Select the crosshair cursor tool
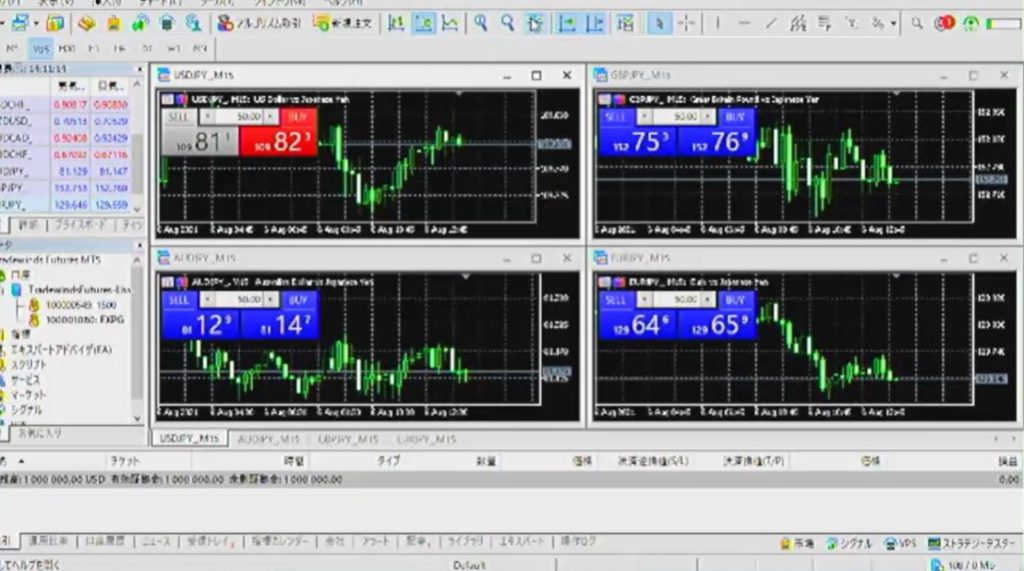This screenshot has height=571, width=1024. tap(687, 22)
